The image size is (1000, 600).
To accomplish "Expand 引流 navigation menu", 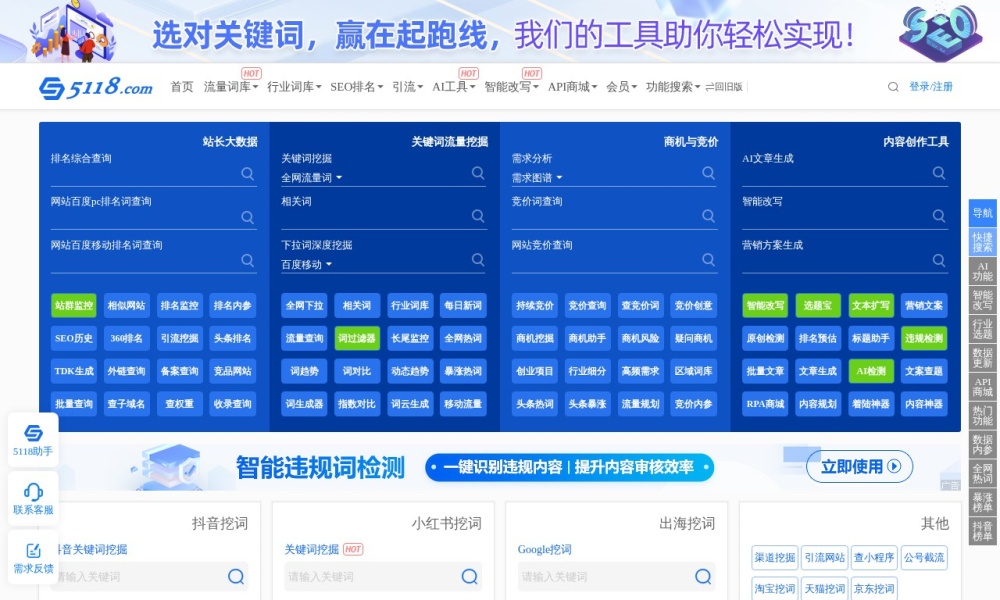I will pyautogui.click(x=408, y=87).
